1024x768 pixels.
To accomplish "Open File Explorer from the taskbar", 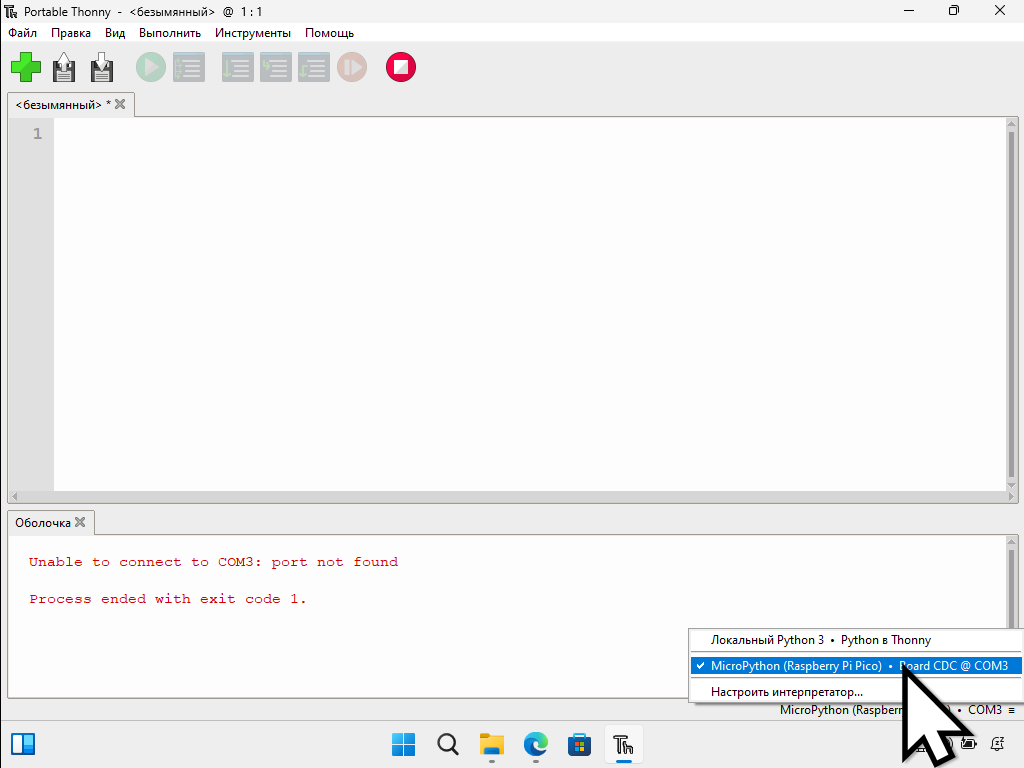I will pyautogui.click(x=492, y=744).
